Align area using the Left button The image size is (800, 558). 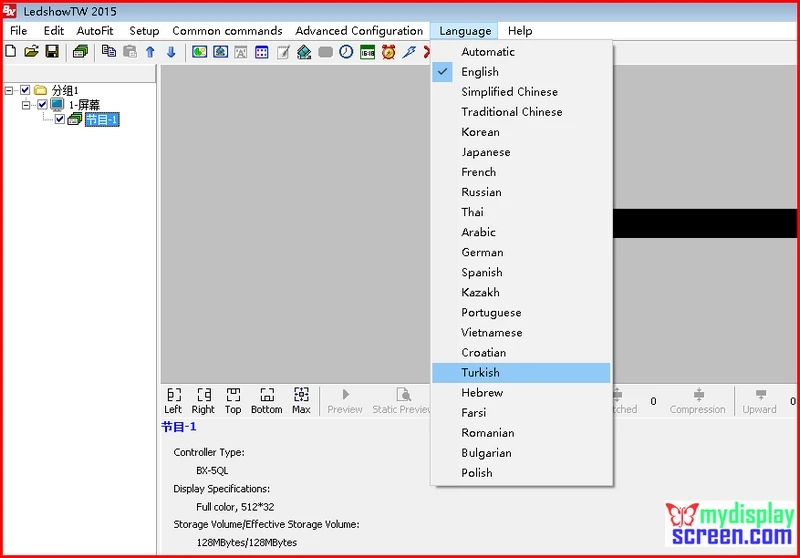point(173,401)
